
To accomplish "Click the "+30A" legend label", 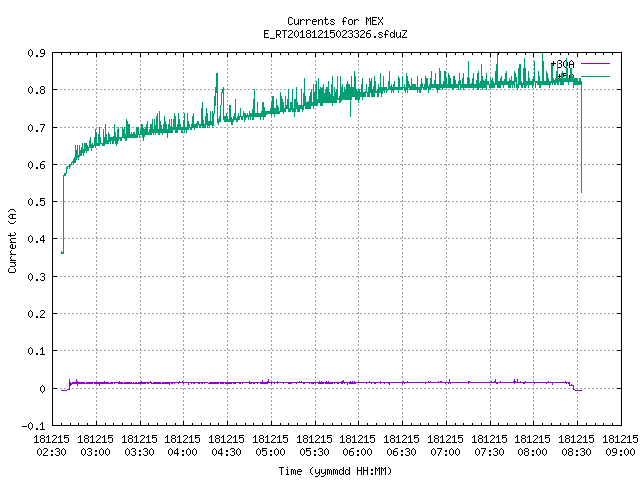I will [x=562, y=64].
